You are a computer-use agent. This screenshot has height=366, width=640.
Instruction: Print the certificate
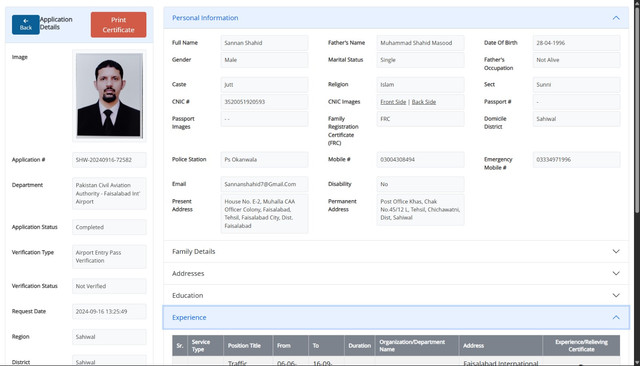[118, 24]
